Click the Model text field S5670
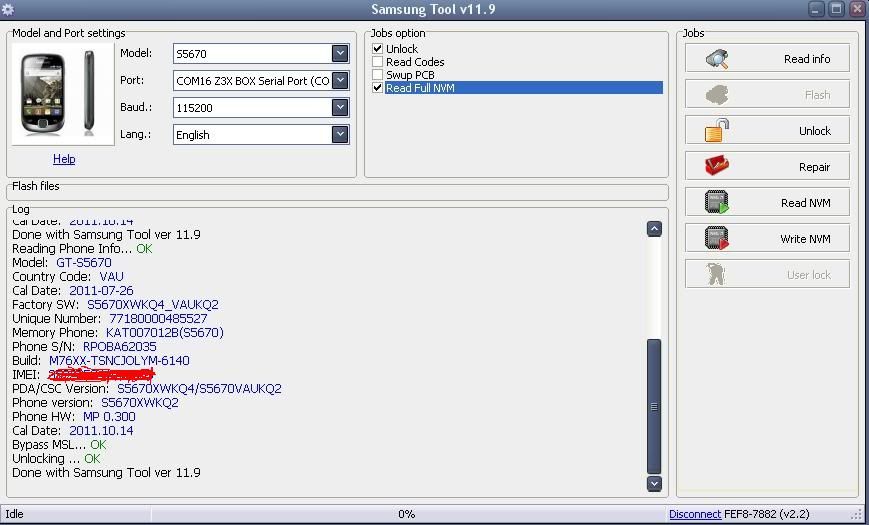The width and height of the screenshot is (869, 525). point(253,54)
